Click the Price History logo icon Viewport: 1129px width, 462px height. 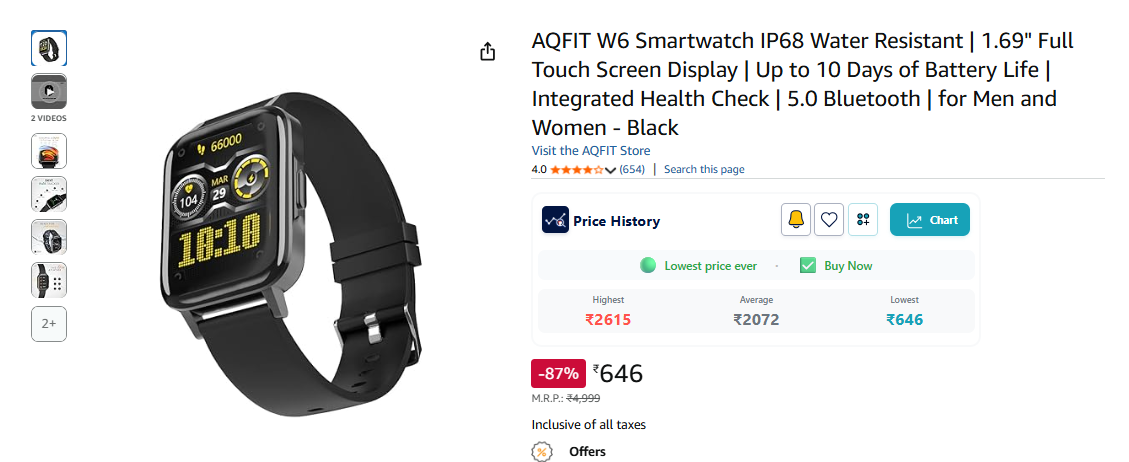click(x=555, y=220)
